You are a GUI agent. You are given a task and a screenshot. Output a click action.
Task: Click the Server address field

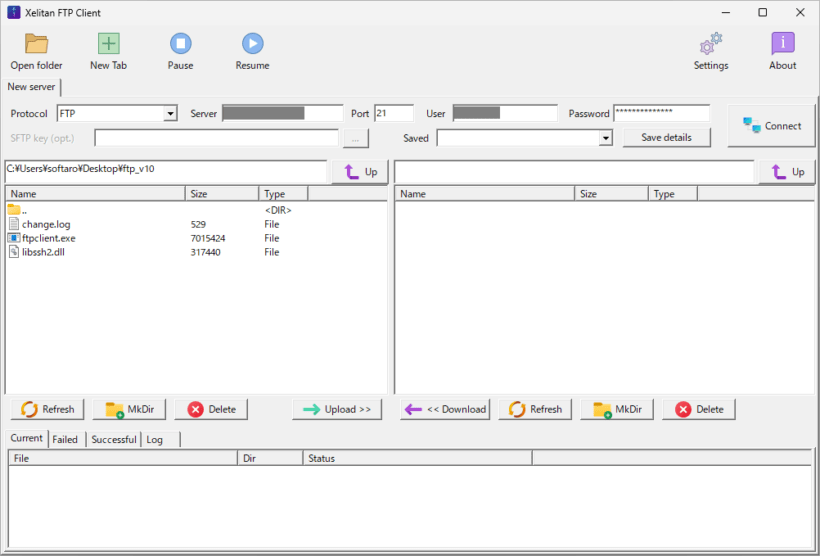coord(283,114)
